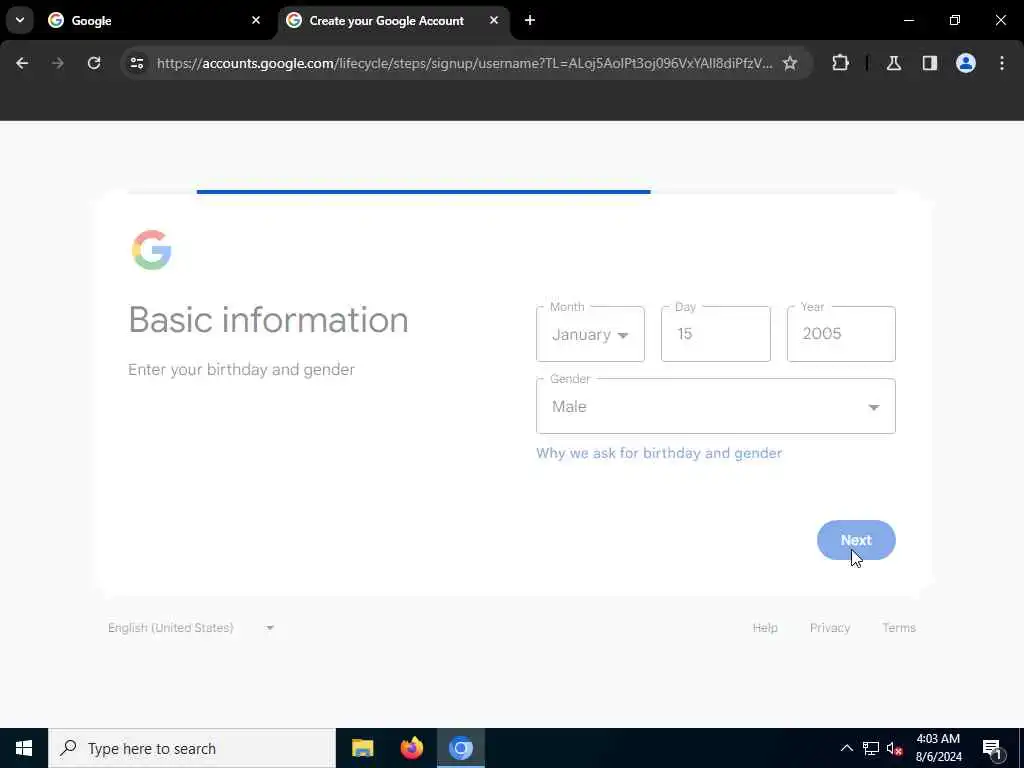Launch Firefox from the taskbar
Image resolution: width=1024 pixels, height=768 pixels.
point(411,748)
